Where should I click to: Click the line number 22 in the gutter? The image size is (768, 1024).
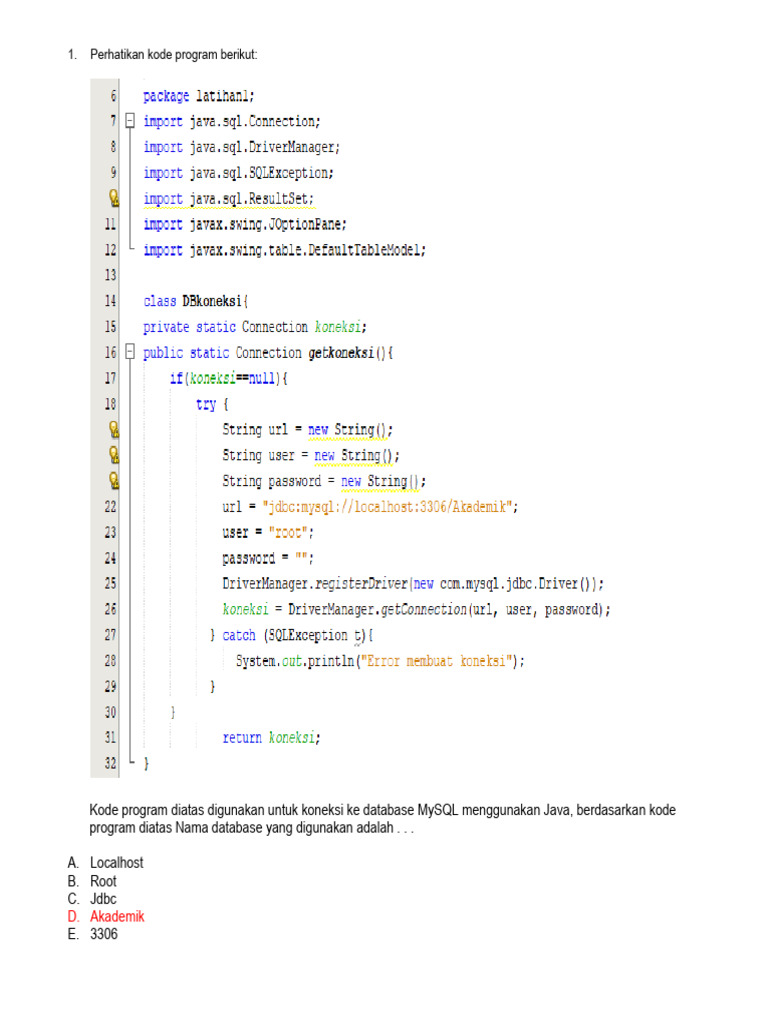pyautogui.click(x=109, y=507)
